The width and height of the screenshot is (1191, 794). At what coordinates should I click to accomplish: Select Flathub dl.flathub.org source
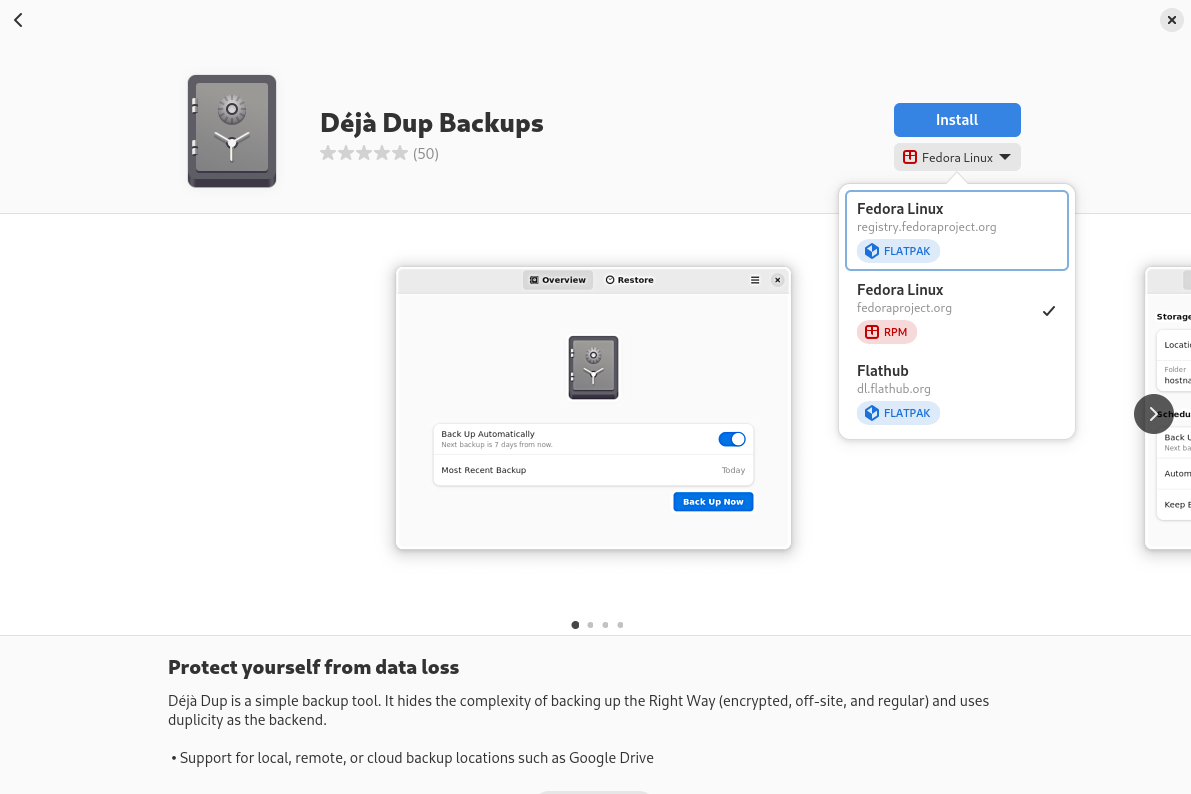pyautogui.click(x=956, y=392)
